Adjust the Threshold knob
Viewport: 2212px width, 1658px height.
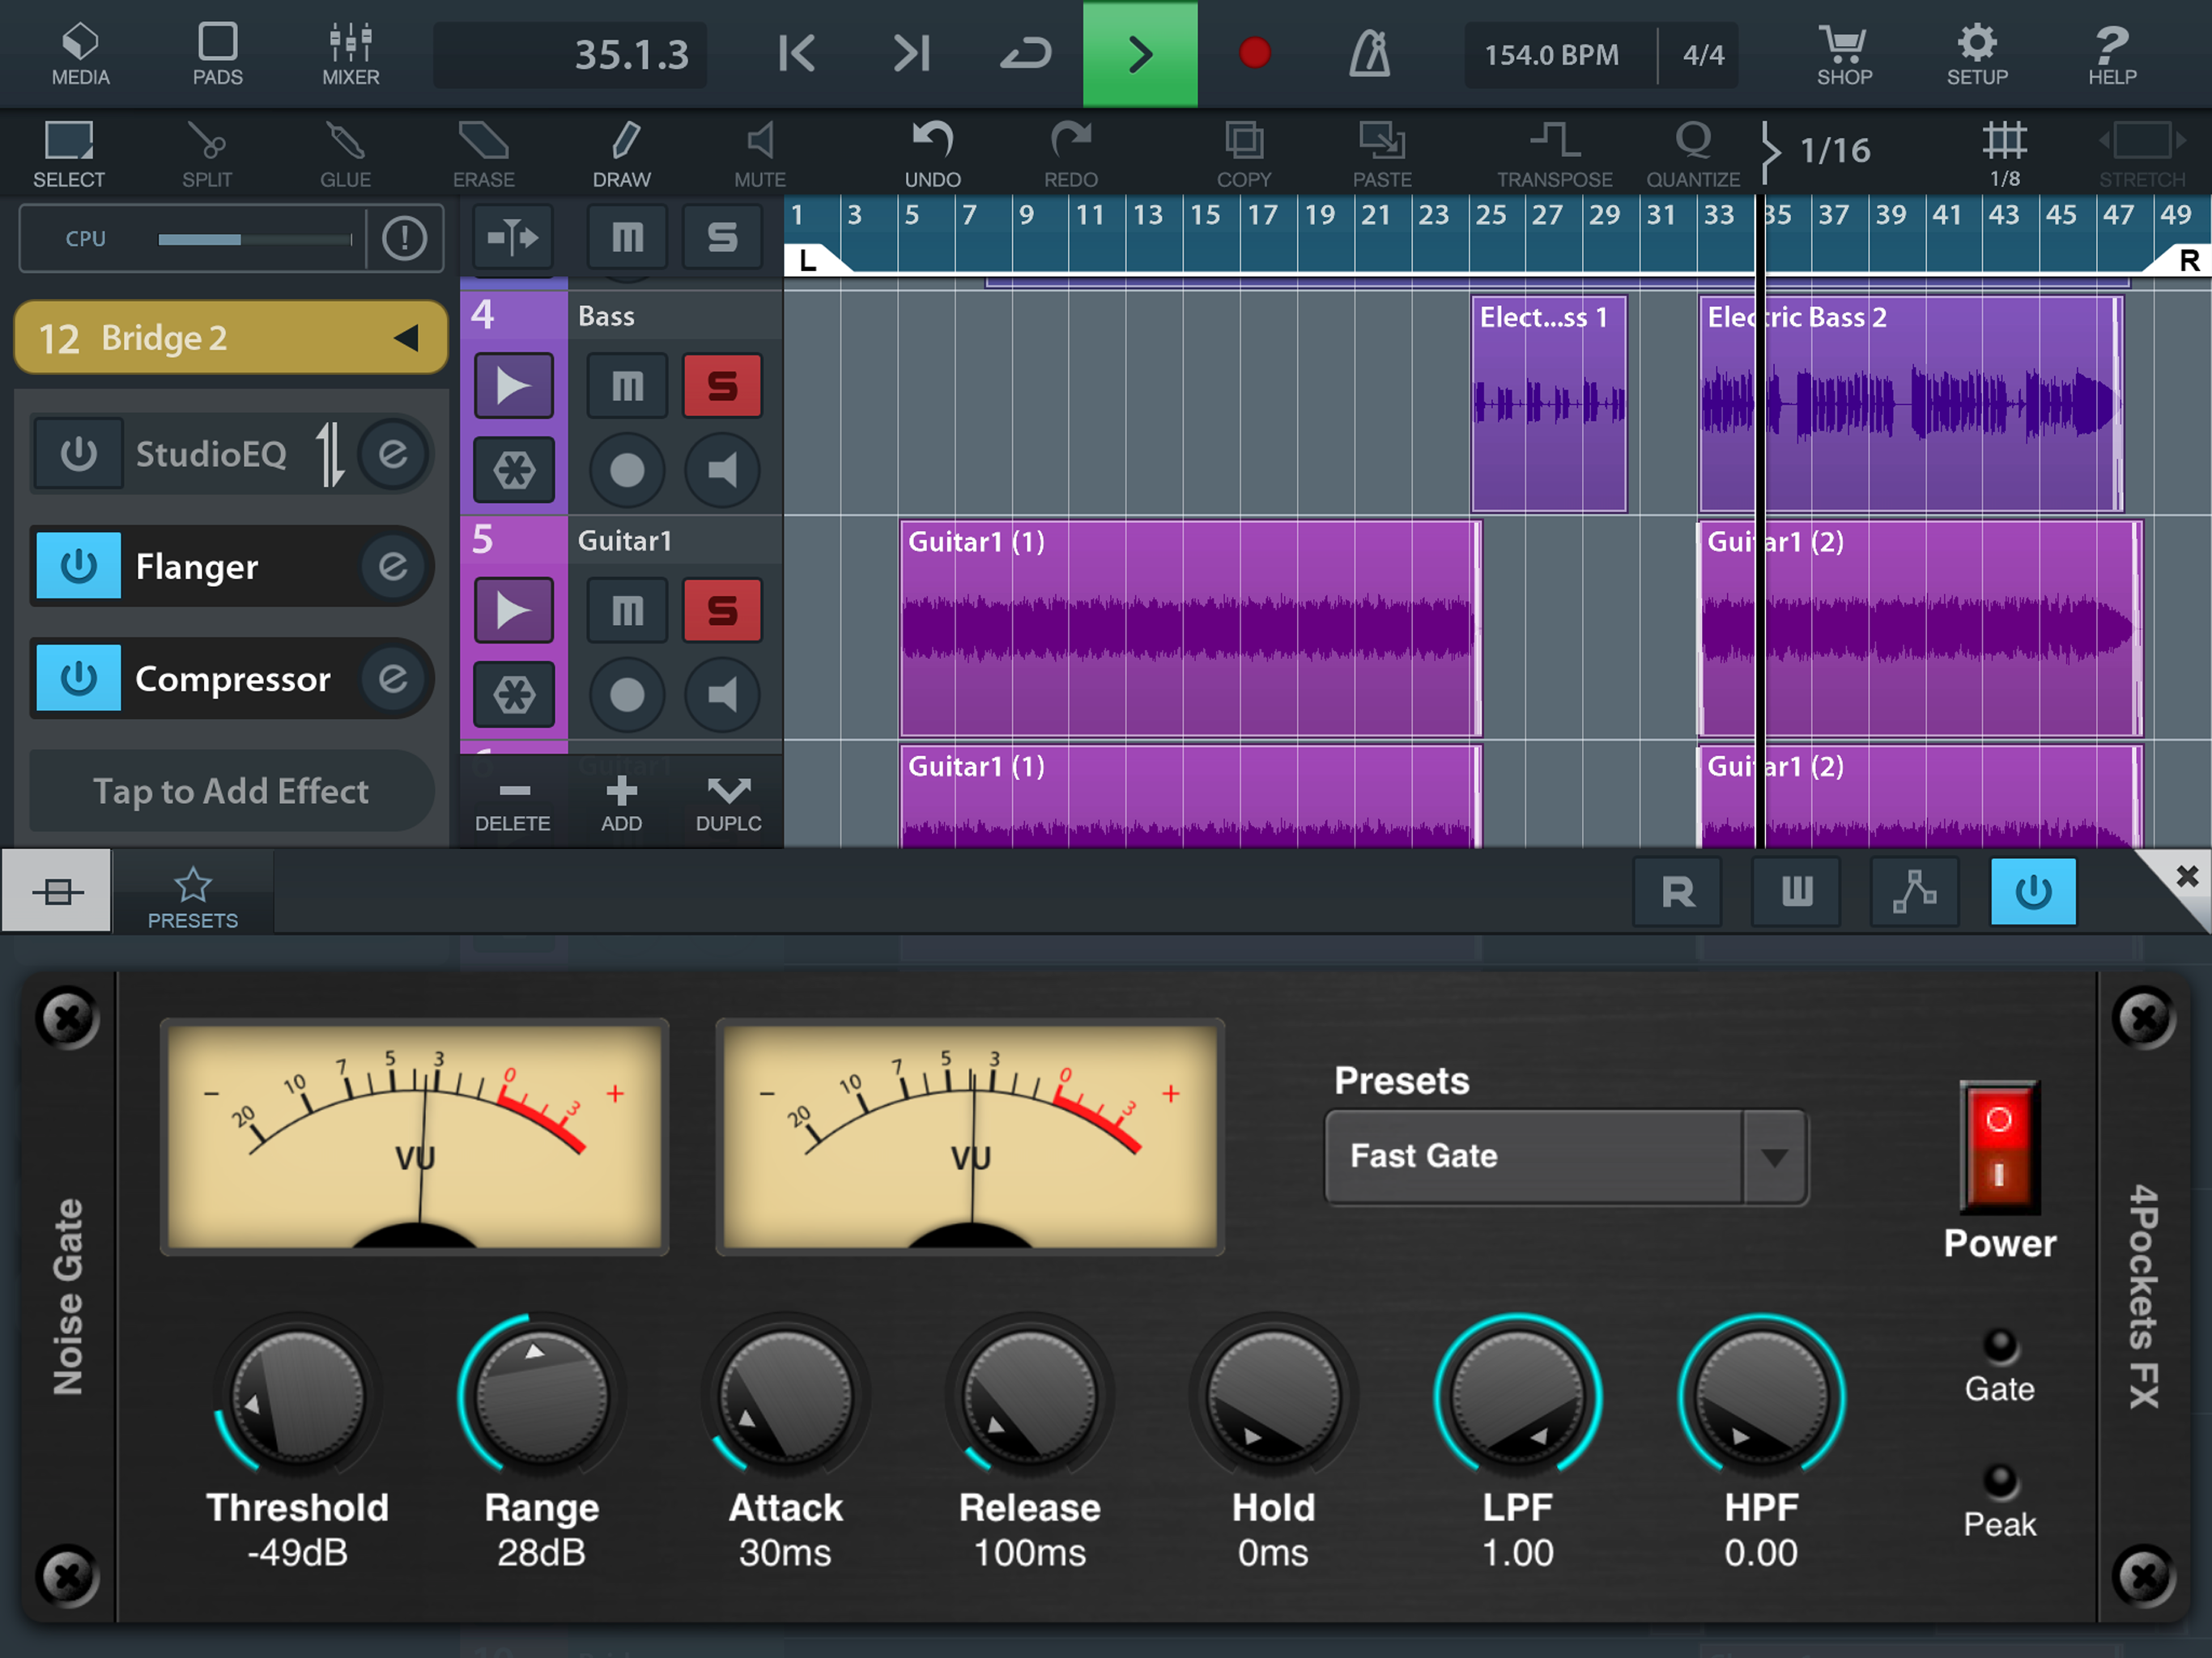pyautogui.click(x=297, y=1397)
